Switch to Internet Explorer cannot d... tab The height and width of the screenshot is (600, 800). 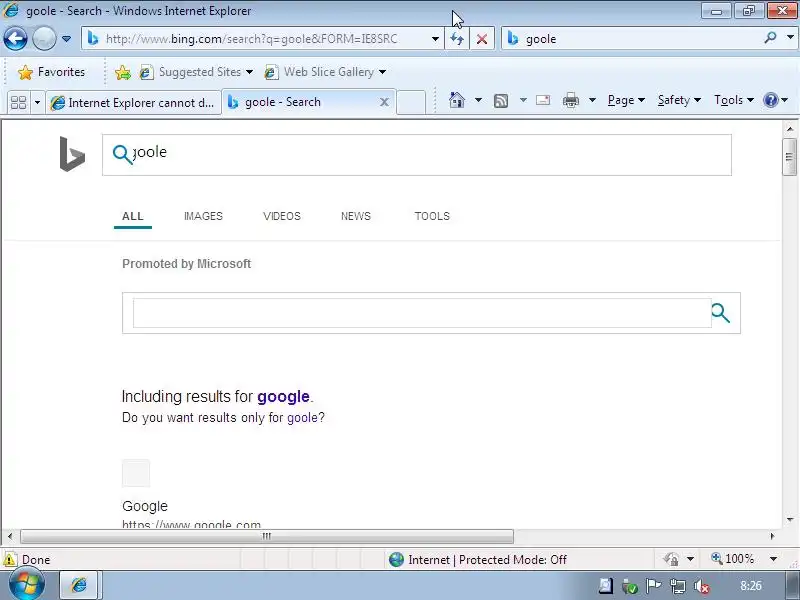(x=134, y=103)
